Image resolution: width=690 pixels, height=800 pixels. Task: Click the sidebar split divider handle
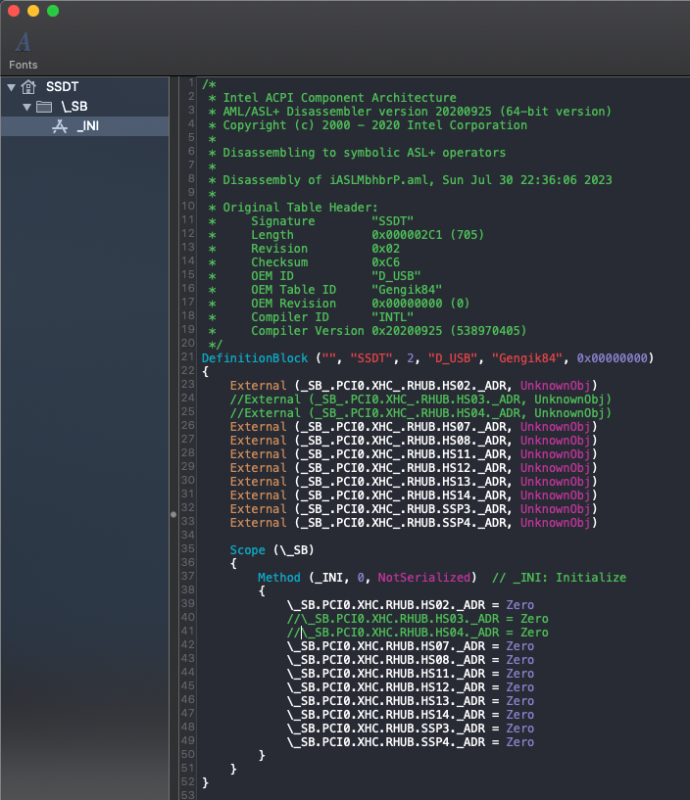[x=172, y=513]
